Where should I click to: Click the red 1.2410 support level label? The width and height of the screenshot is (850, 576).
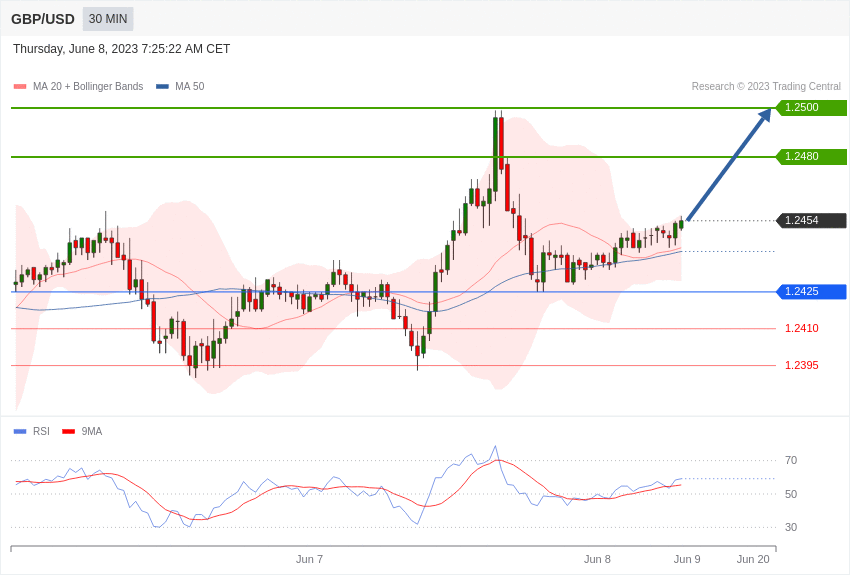pyautogui.click(x=801, y=329)
